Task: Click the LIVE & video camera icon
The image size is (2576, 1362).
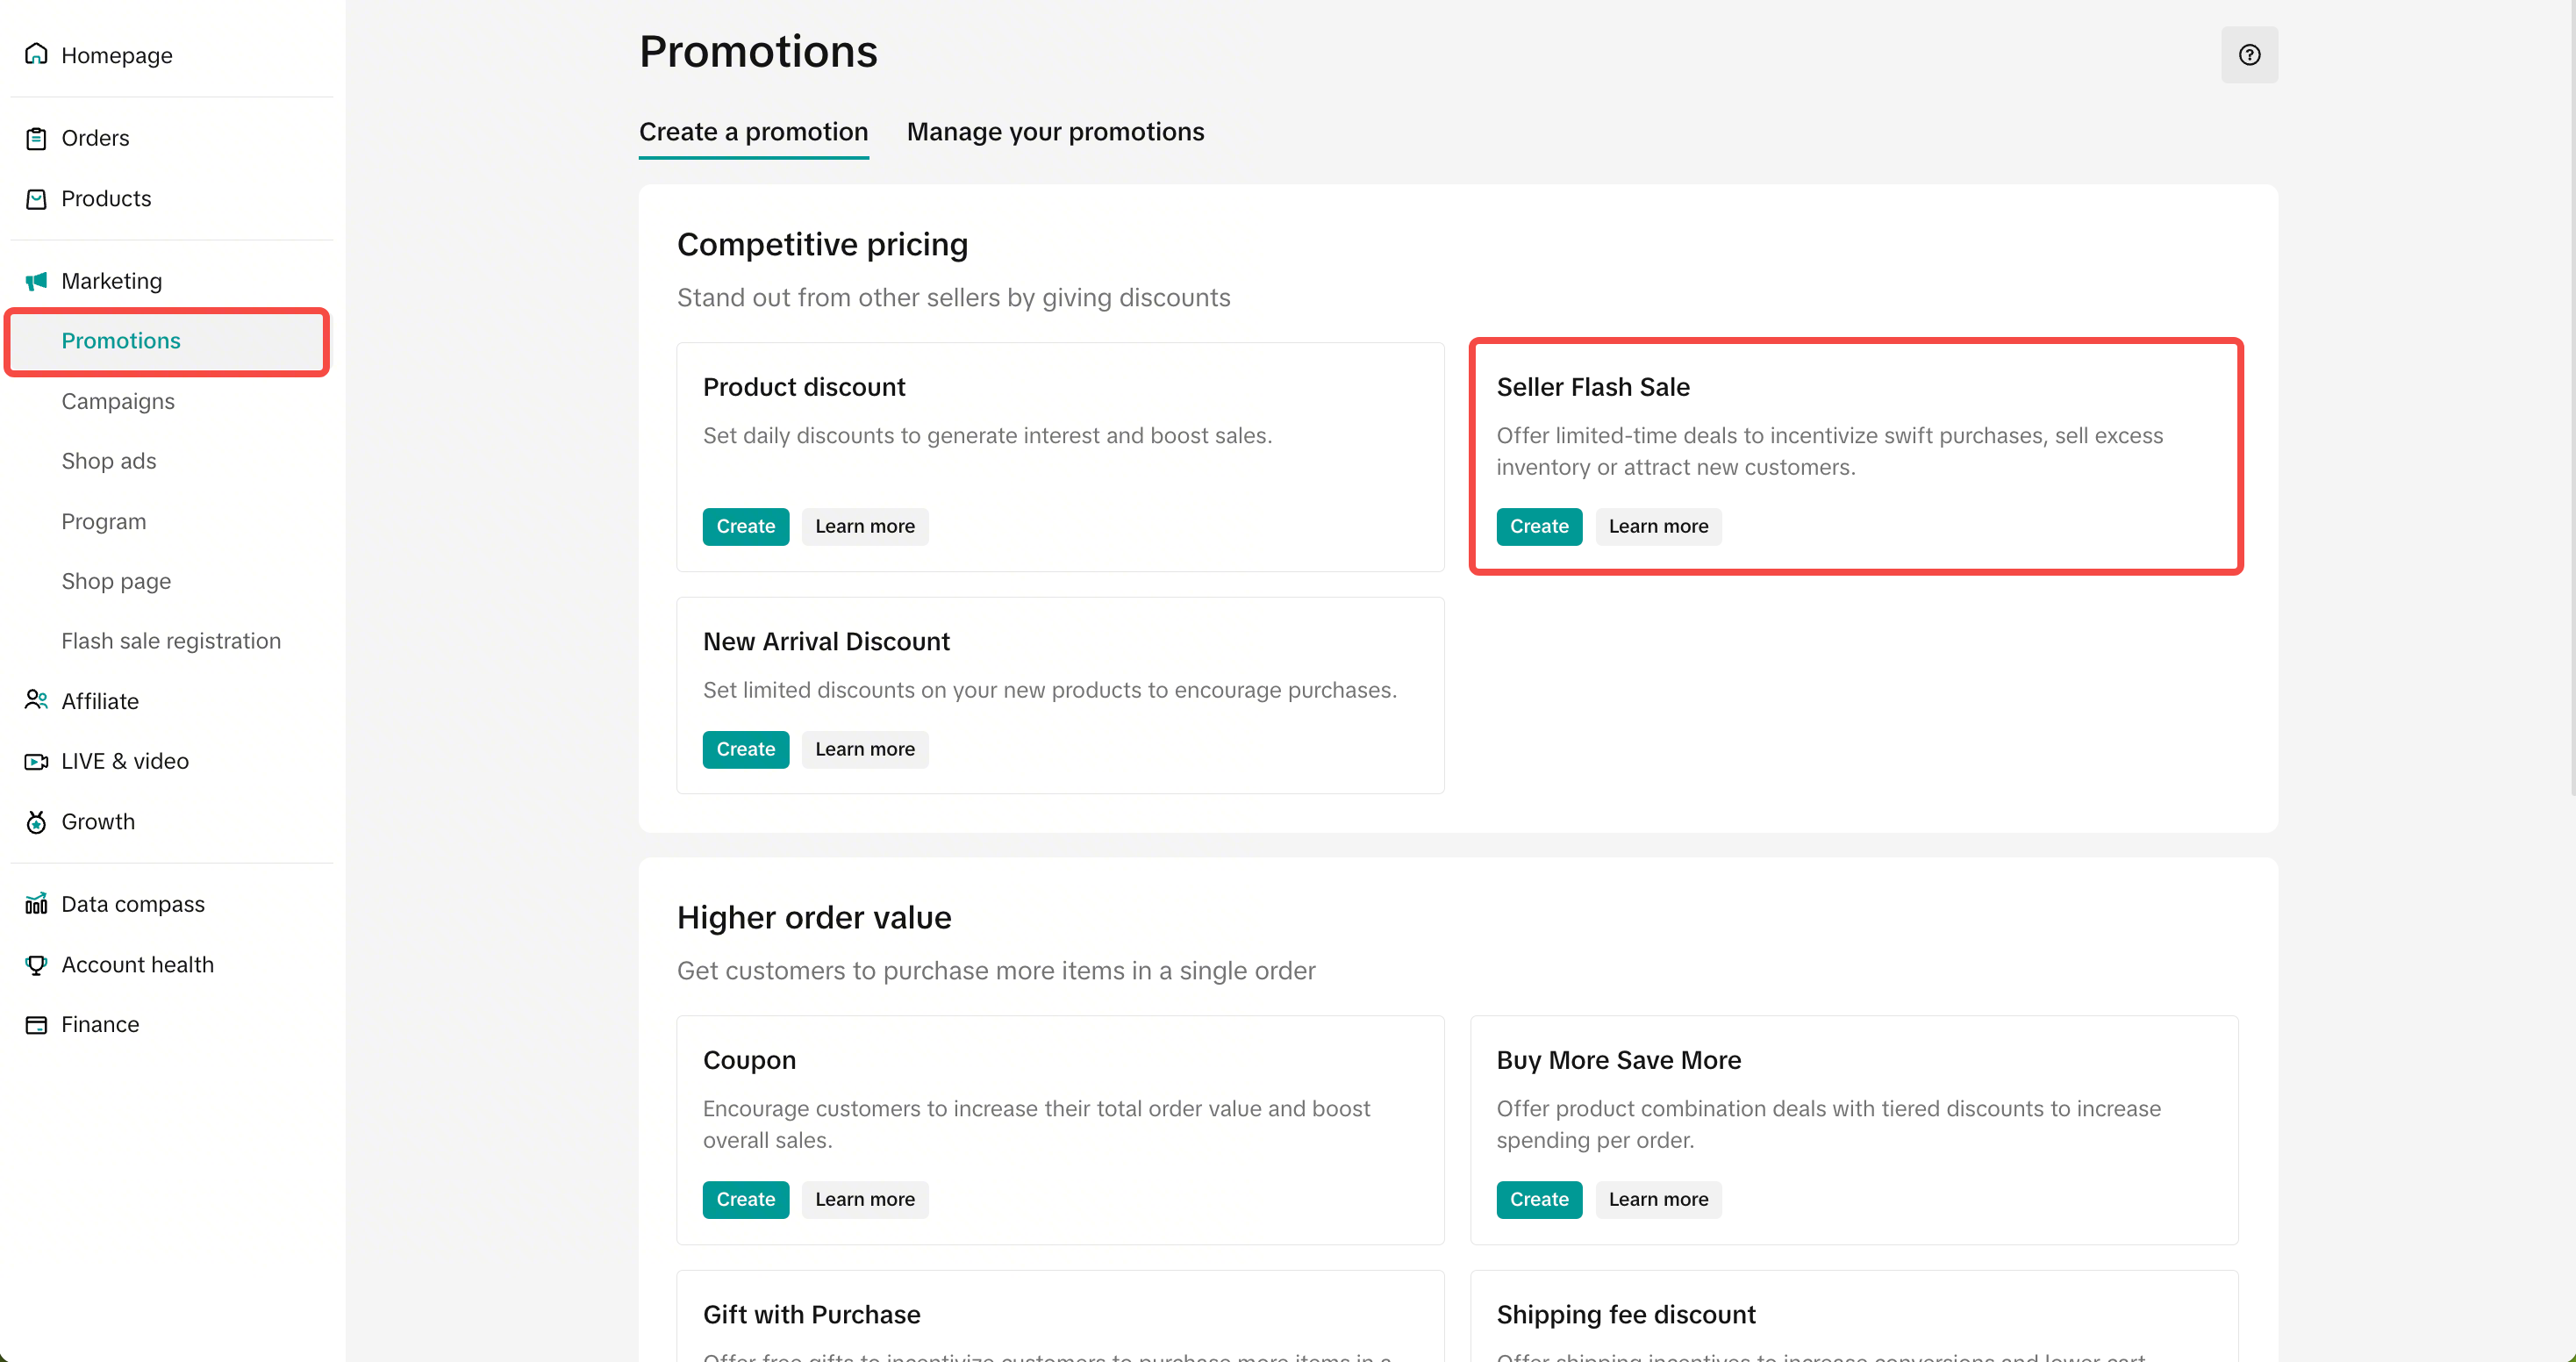Action: 36,761
